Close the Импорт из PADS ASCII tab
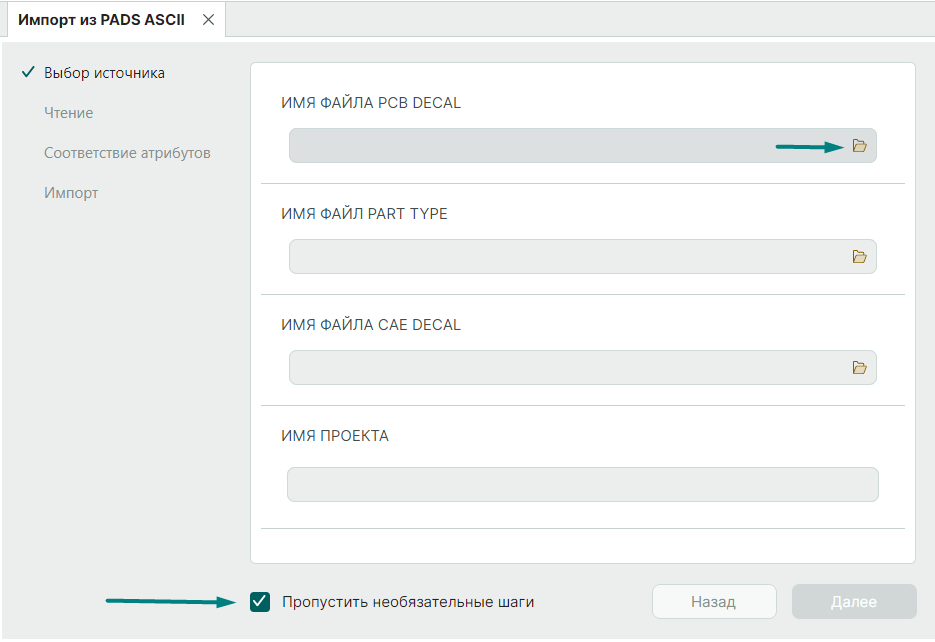The width and height of the screenshot is (935, 642). click(208, 20)
